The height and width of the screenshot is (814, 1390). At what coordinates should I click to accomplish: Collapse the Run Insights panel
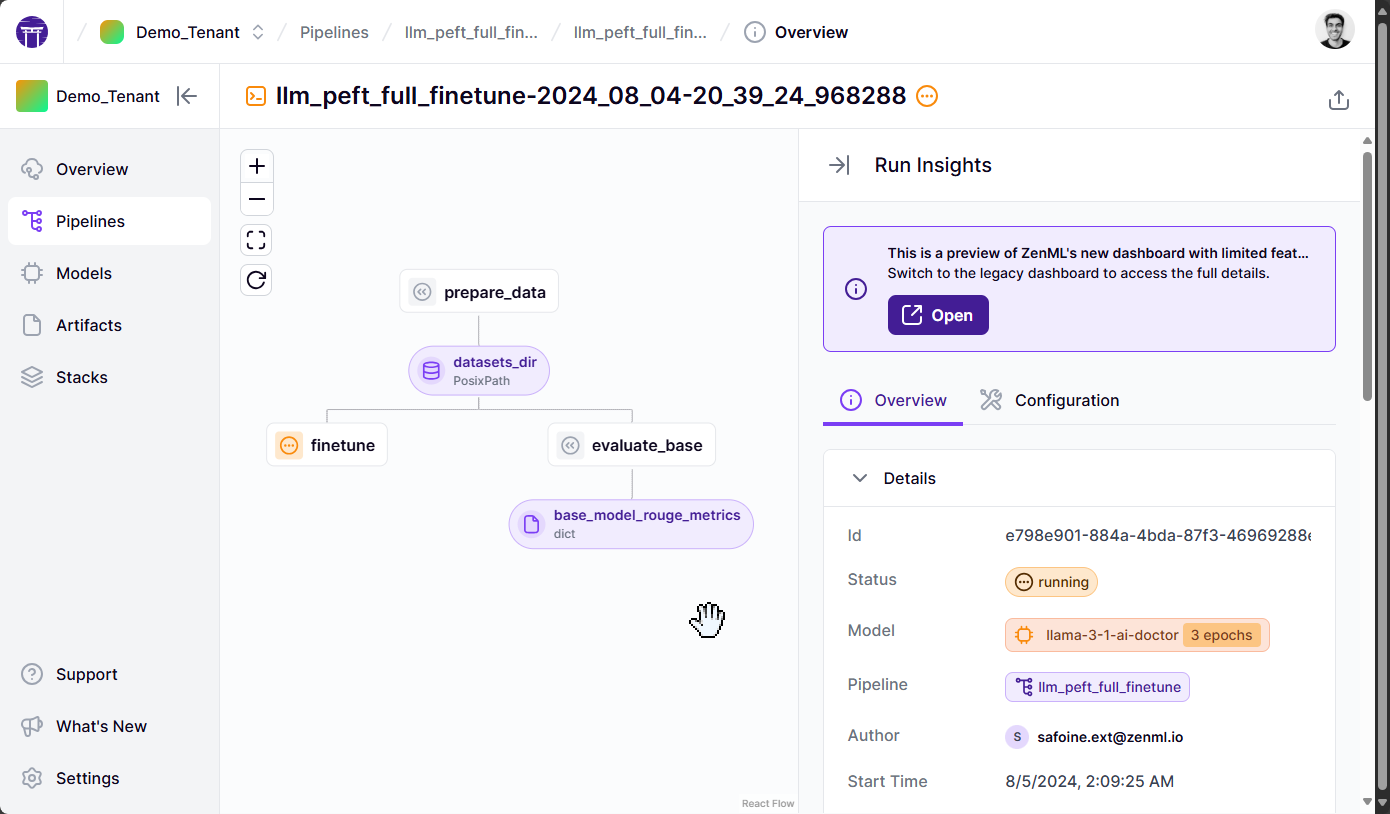pos(839,165)
